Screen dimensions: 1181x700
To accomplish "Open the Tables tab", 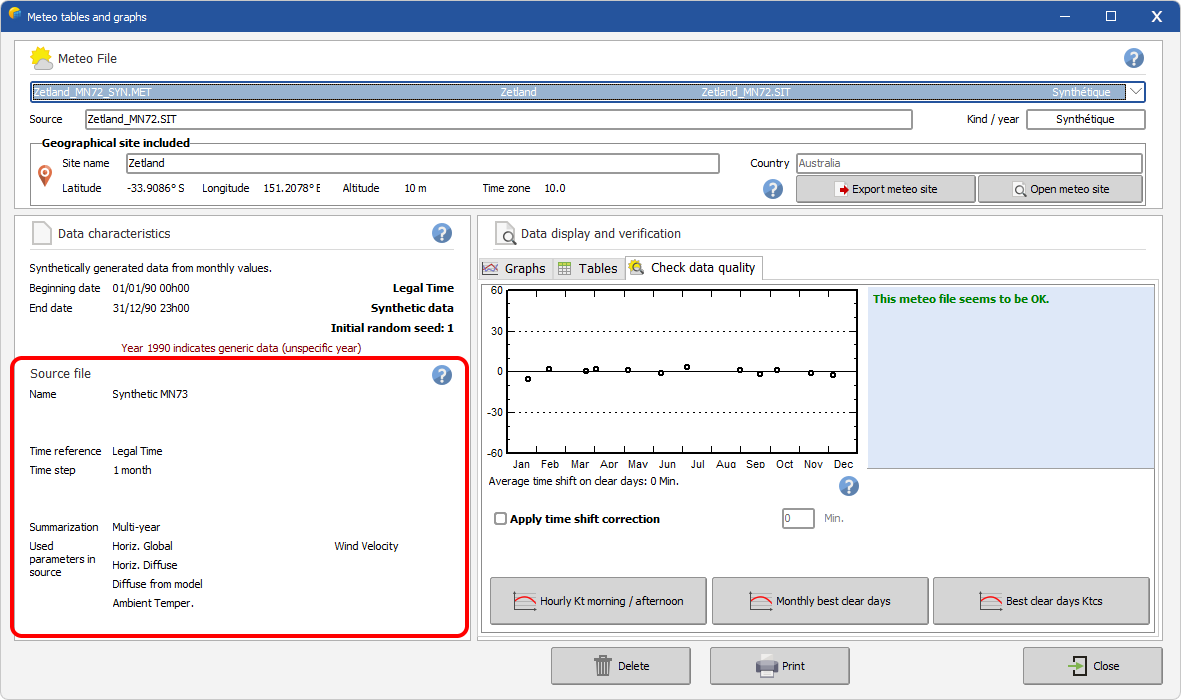I will click(588, 268).
